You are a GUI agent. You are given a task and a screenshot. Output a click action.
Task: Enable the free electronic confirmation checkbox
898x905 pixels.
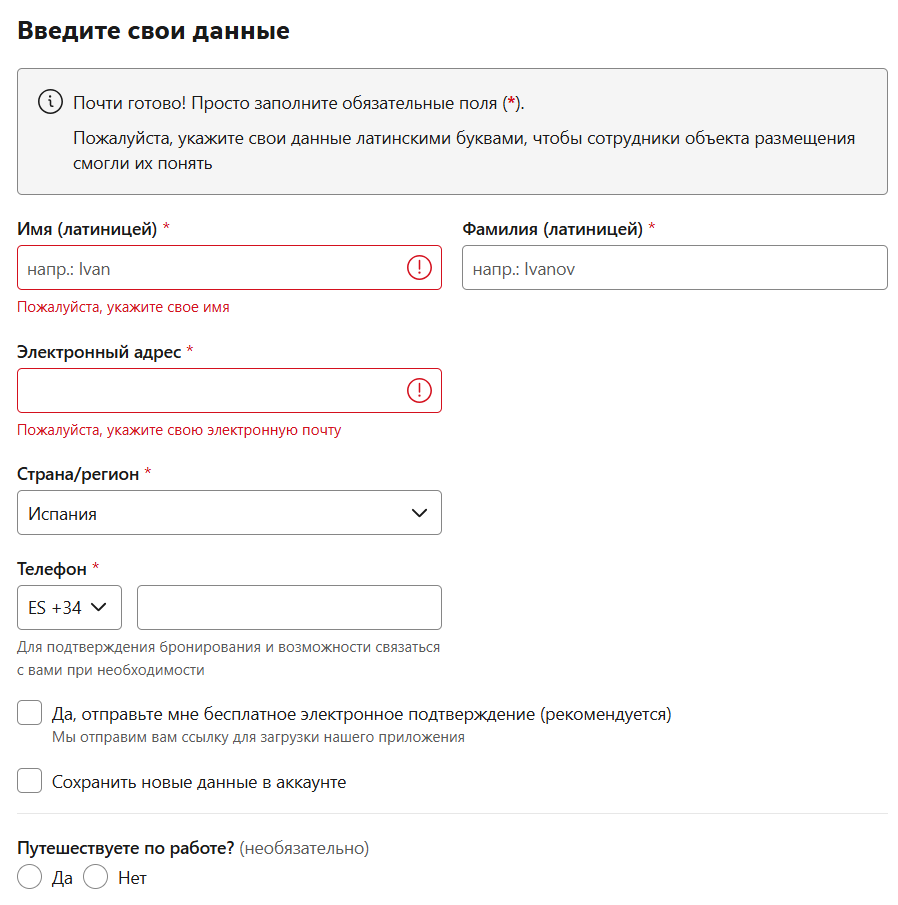tap(30, 714)
